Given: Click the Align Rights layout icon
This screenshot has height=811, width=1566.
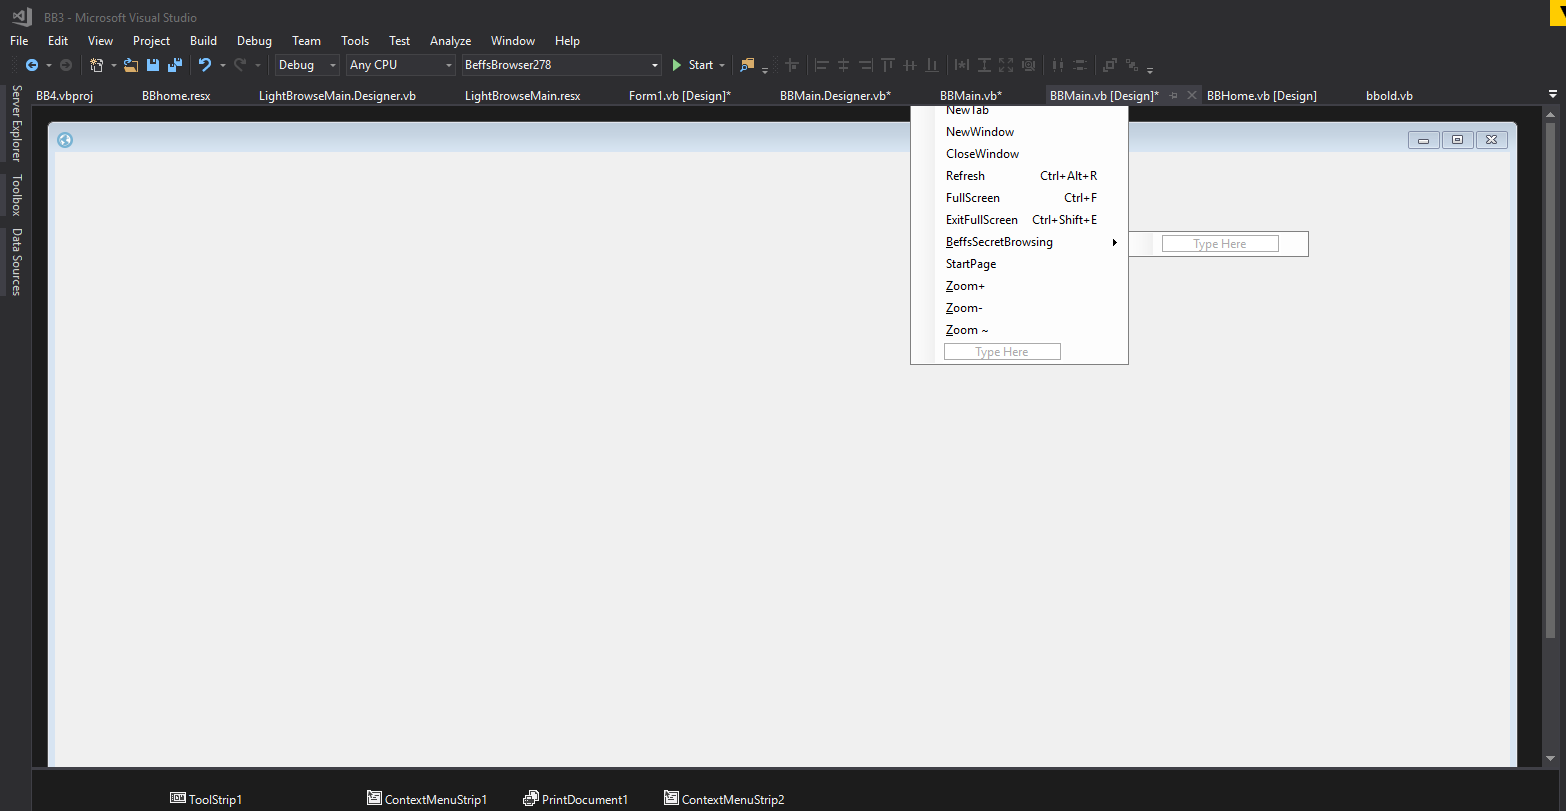Looking at the screenshot, I should click(x=866, y=65).
